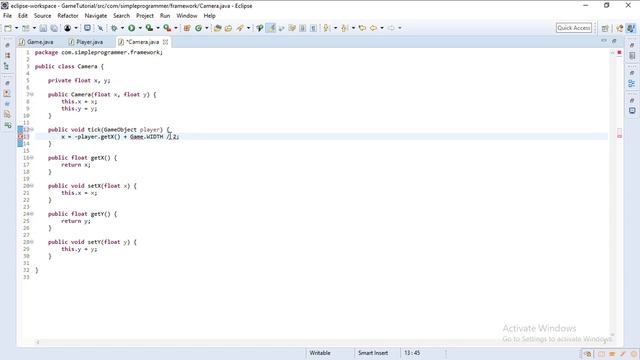Click the Open Type icon
640x360 pixels.
(x=218, y=28)
